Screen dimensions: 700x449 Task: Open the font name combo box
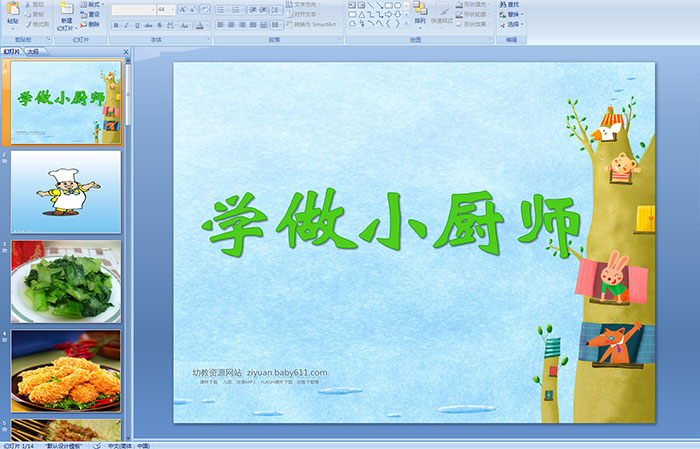pos(133,9)
